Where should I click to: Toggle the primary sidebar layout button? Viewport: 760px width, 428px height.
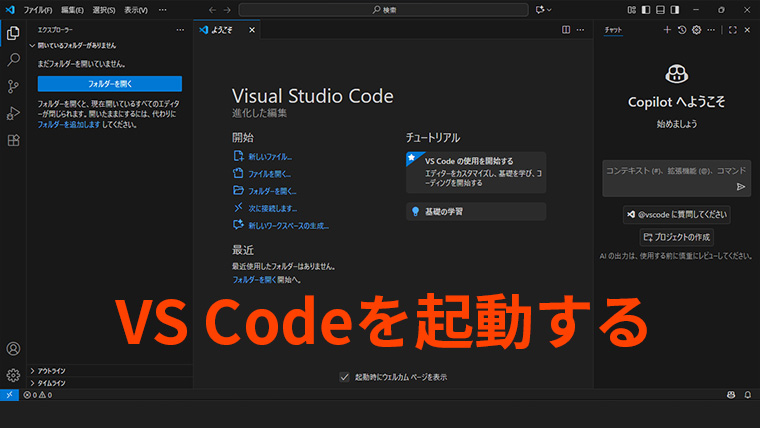tap(645, 10)
